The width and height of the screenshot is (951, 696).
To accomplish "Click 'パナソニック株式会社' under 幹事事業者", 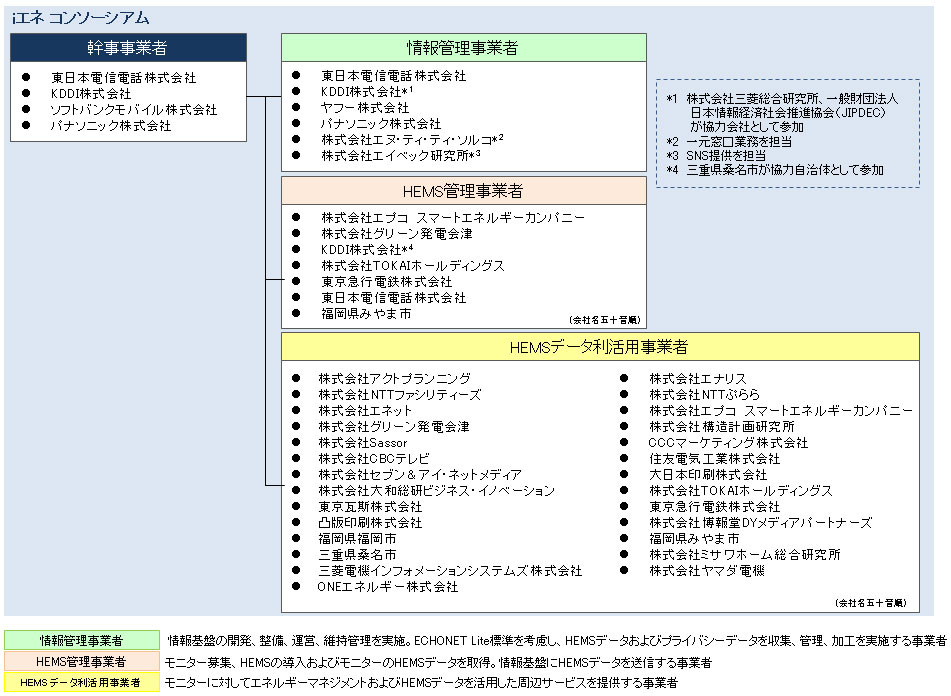I will pyautogui.click(x=111, y=125).
